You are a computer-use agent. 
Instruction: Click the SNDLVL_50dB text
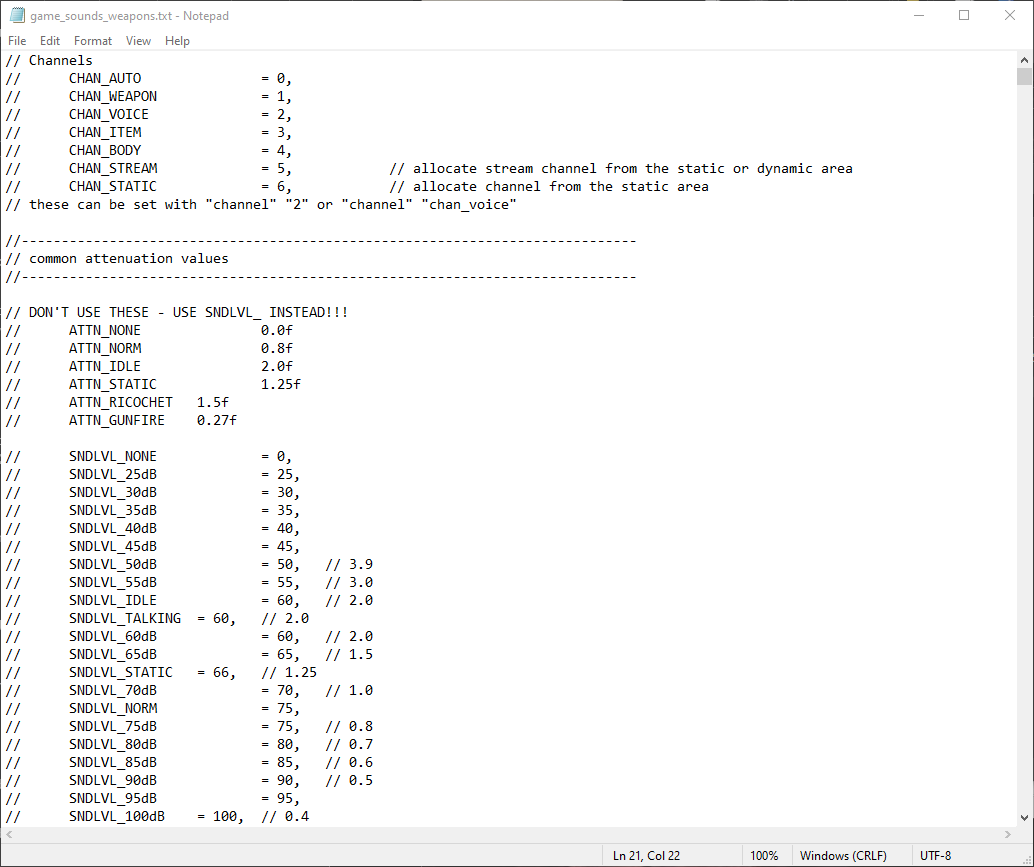point(113,564)
